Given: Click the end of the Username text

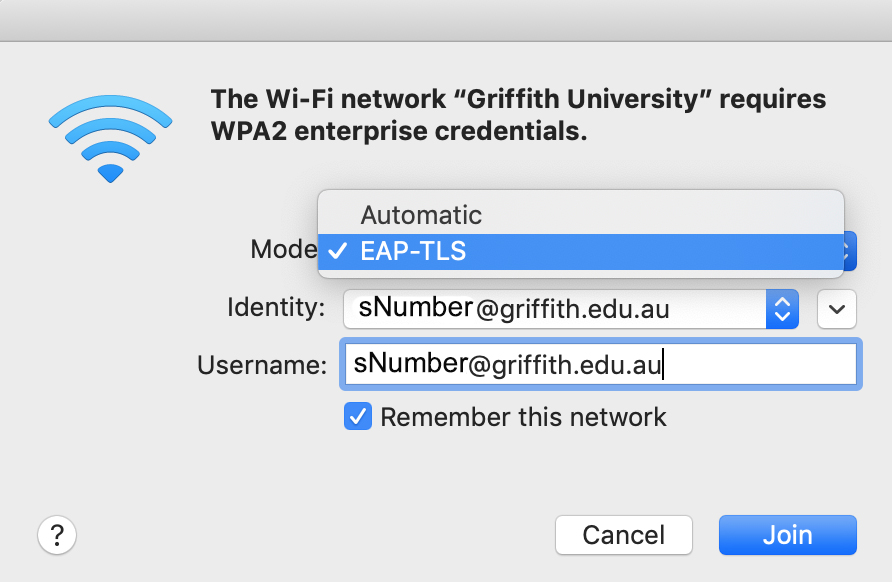Looking at the screenshot, I should point(663,365).
